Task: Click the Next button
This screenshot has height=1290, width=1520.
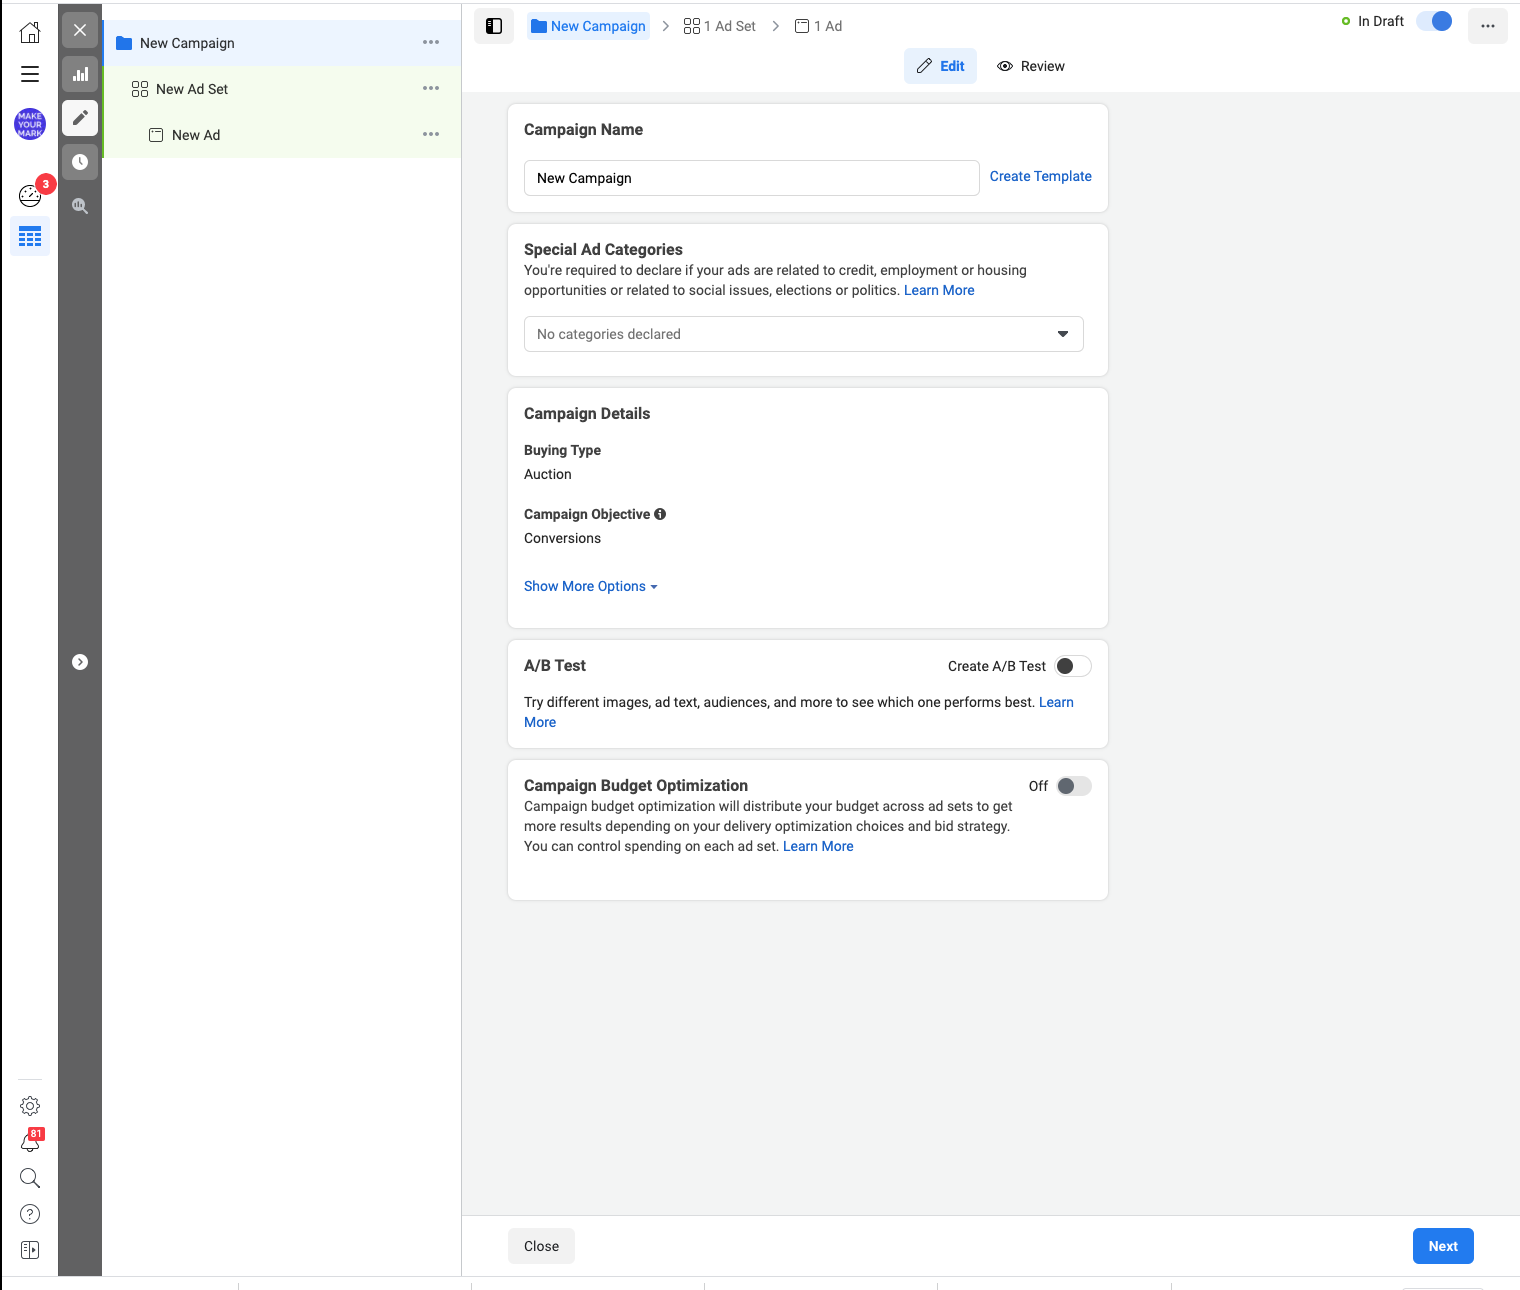Action: point(1443,1246)
